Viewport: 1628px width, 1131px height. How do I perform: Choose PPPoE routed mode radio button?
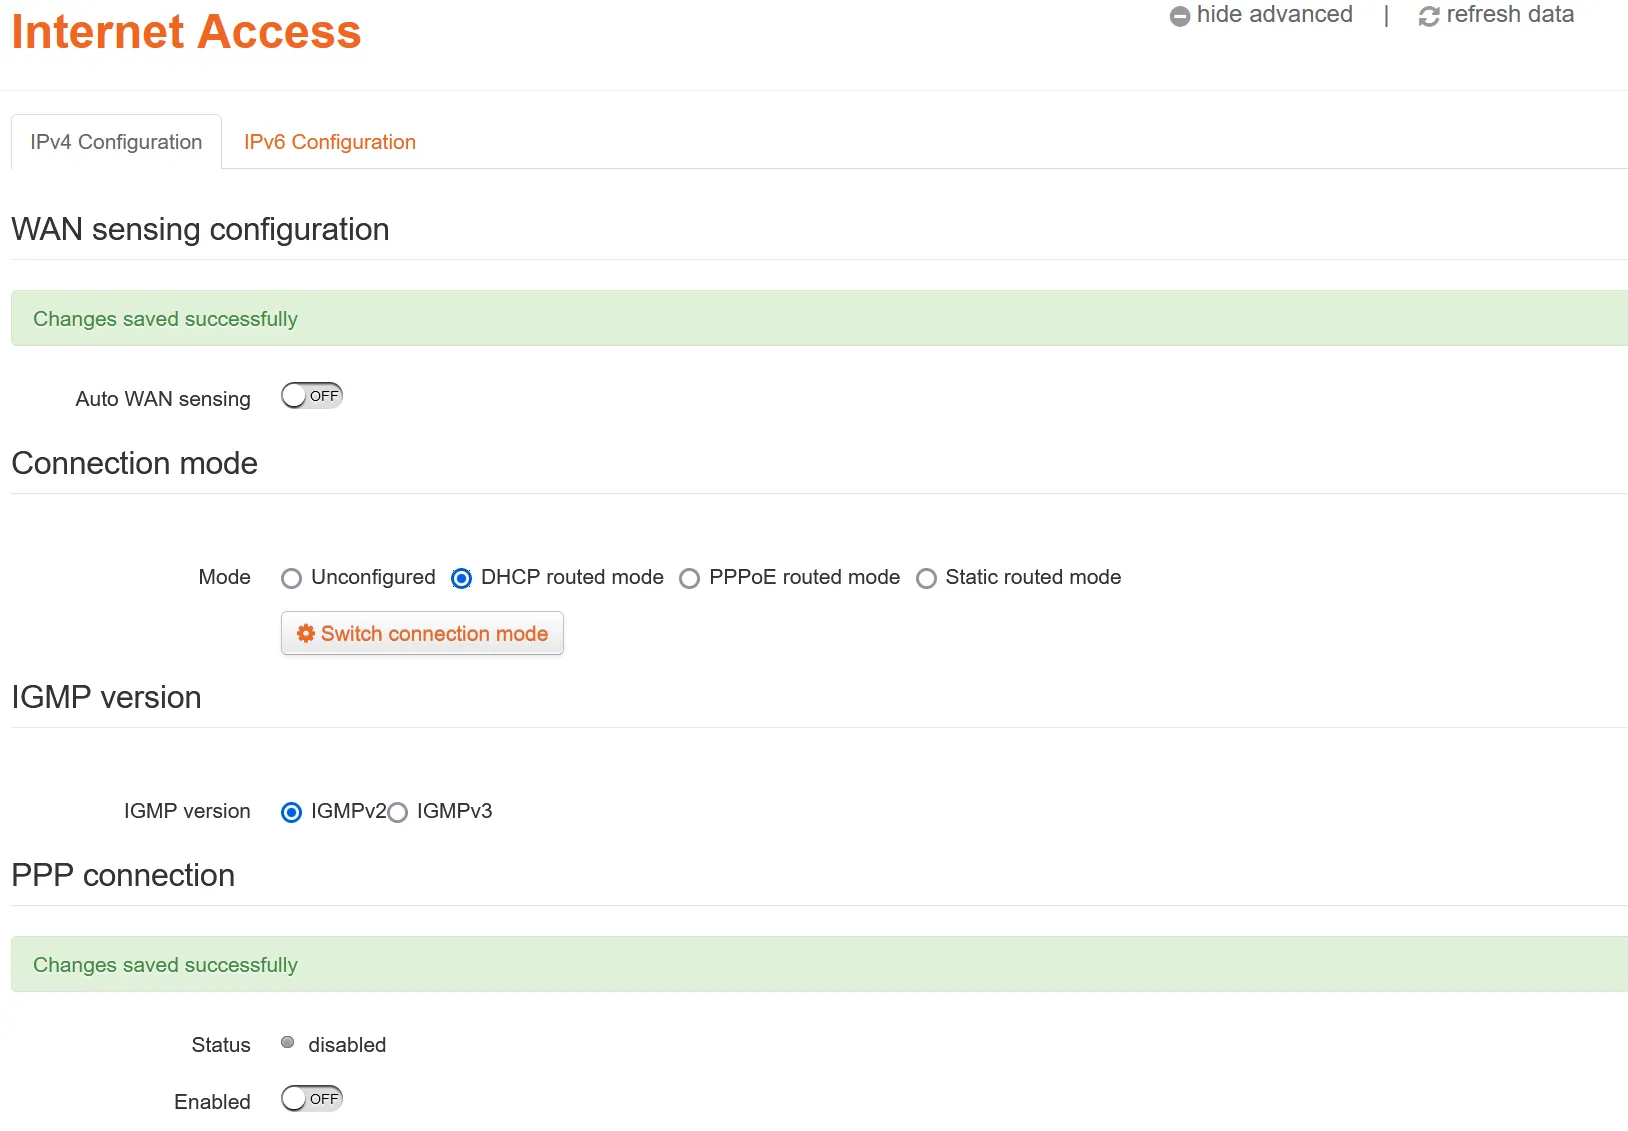[x=690, y=578]
